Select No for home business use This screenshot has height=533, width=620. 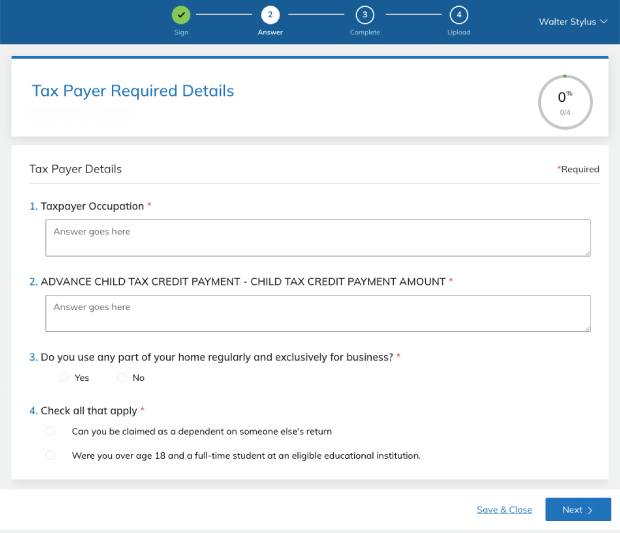pos(122,378)
